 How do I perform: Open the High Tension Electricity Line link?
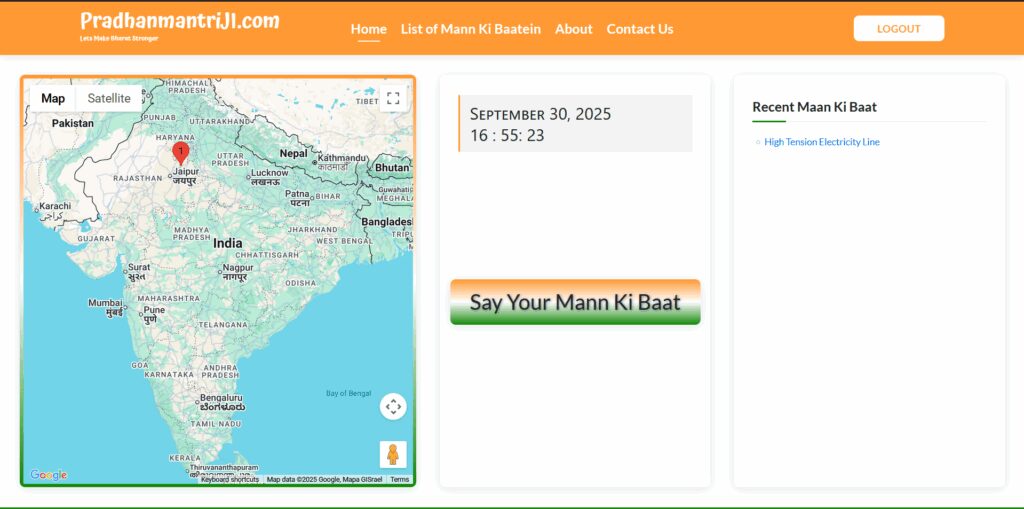click(821, 142)
